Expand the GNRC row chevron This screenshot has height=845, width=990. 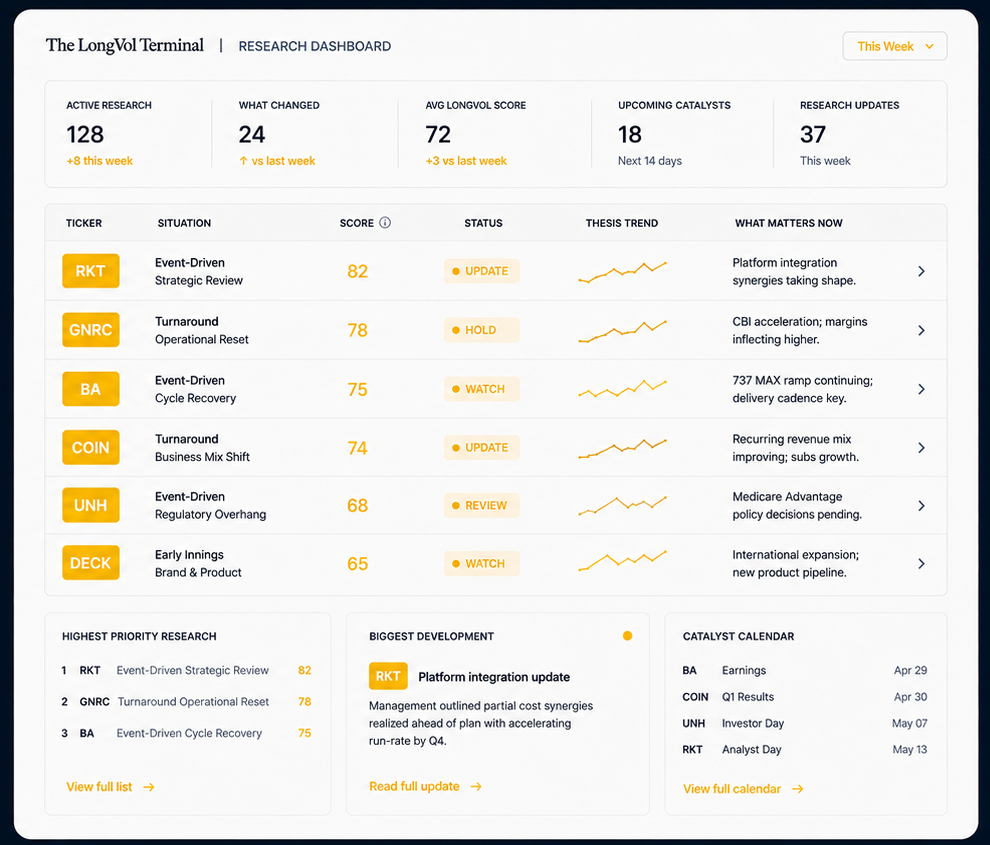(x=921, y=330)
